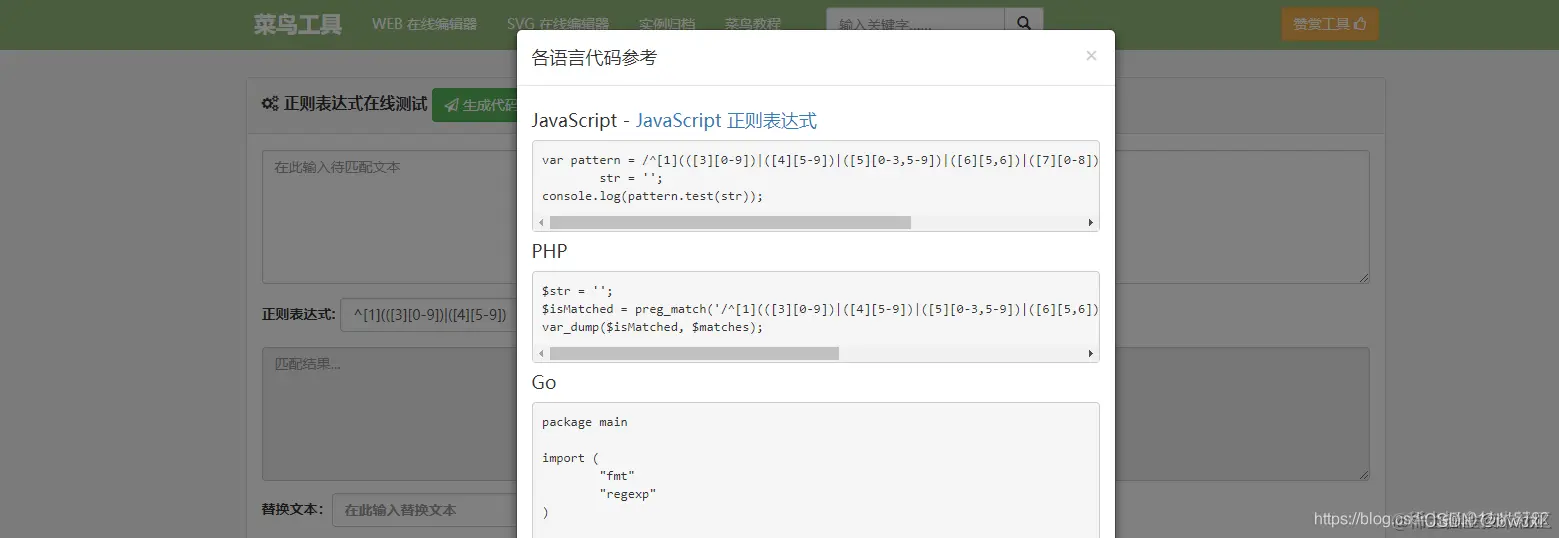Click the 在此输入替换文本 input field
Viewport: 1559px width, 538px height.
tap(425, 509)
